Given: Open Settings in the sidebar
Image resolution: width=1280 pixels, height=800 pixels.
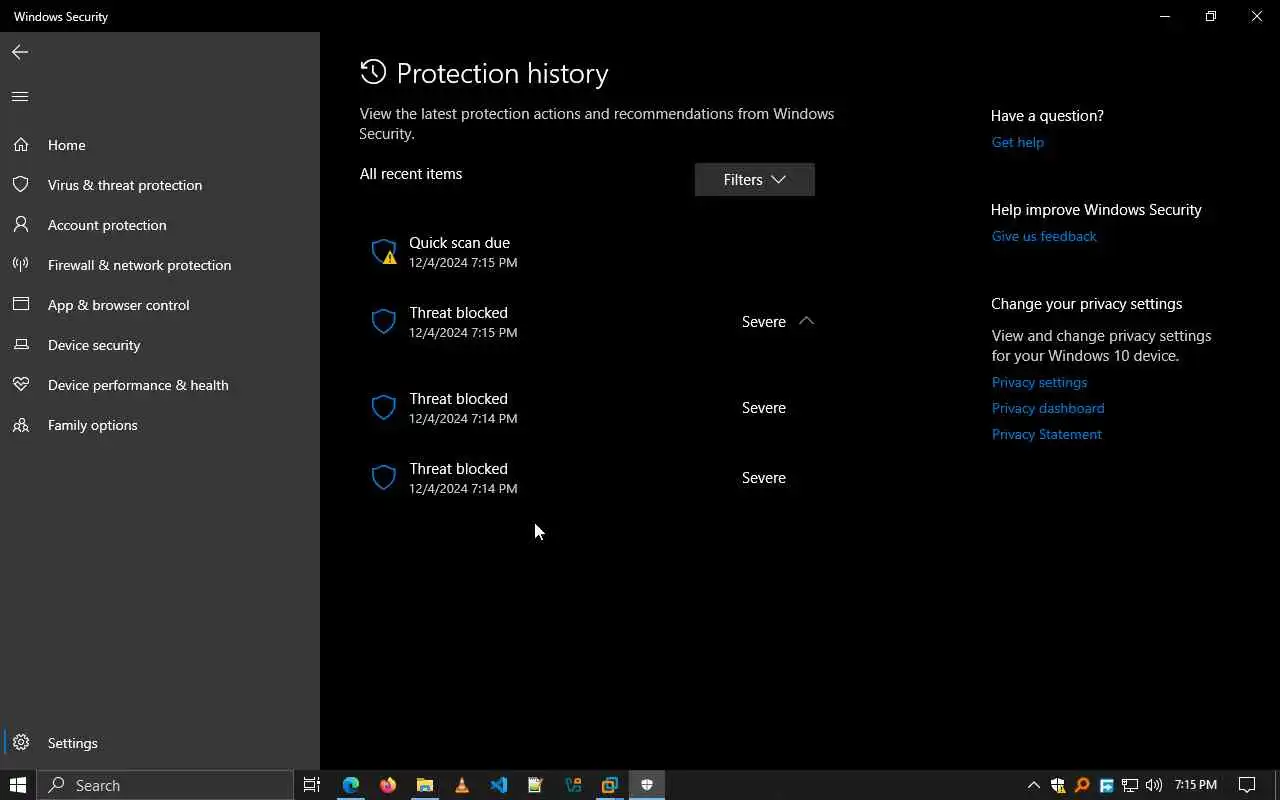Looking at the screenshot, I should pos(160,743).
